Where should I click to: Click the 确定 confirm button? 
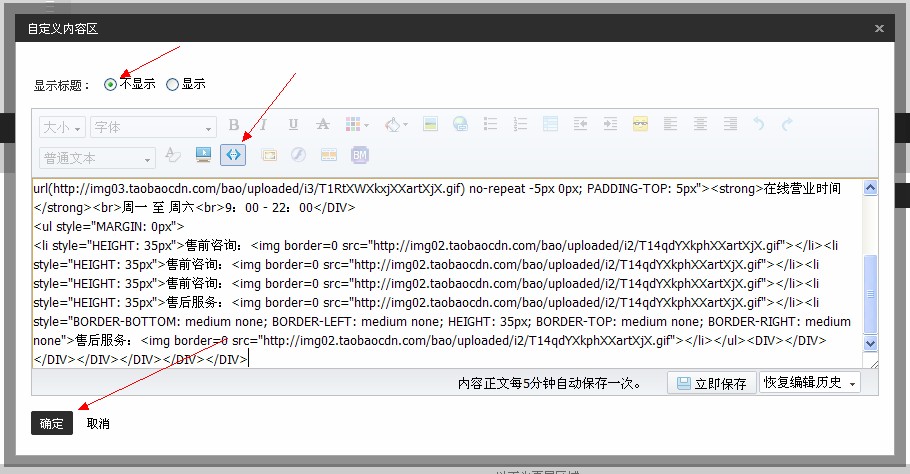(x=52, y=424)
